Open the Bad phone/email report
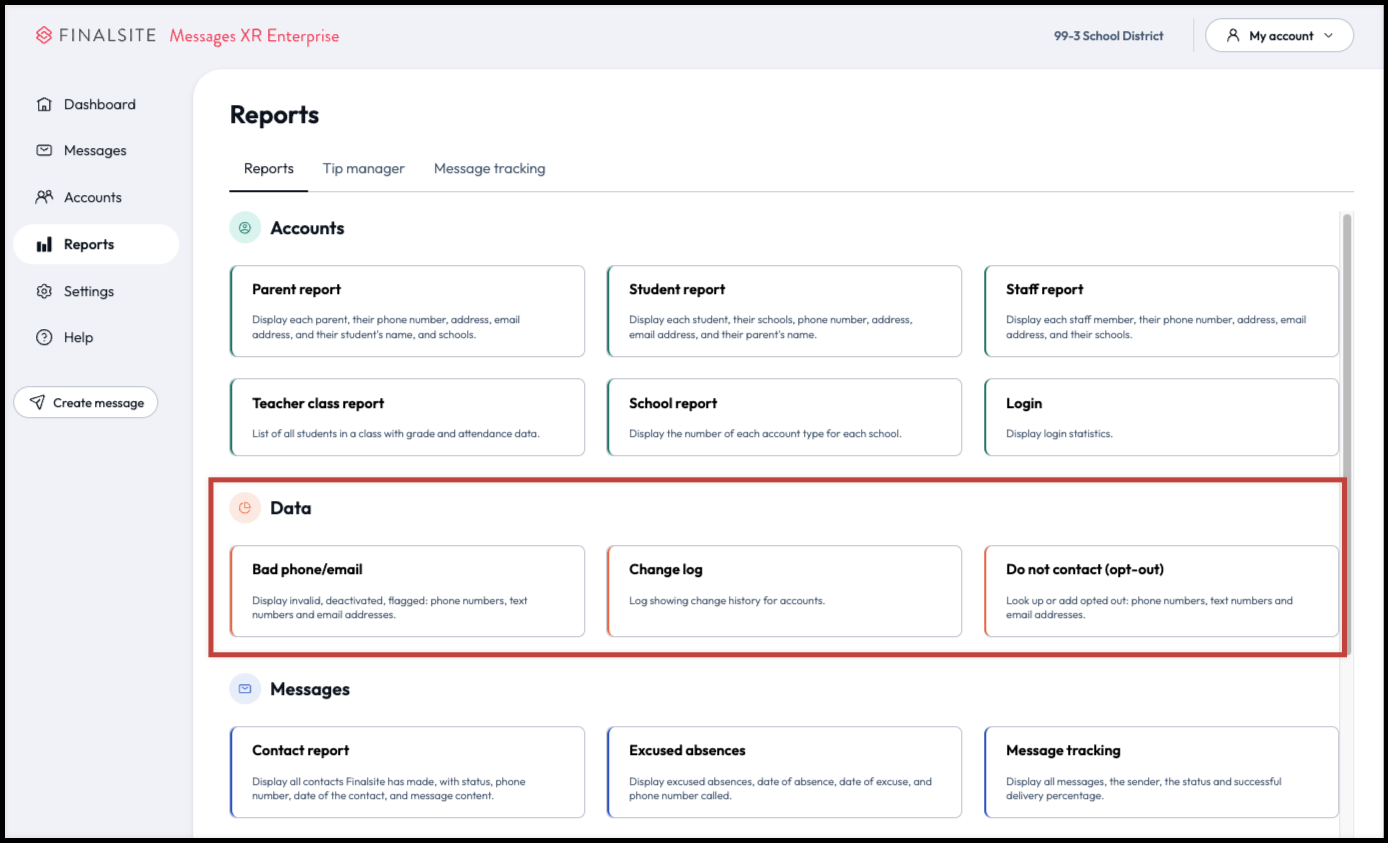 tap(407, 591)
